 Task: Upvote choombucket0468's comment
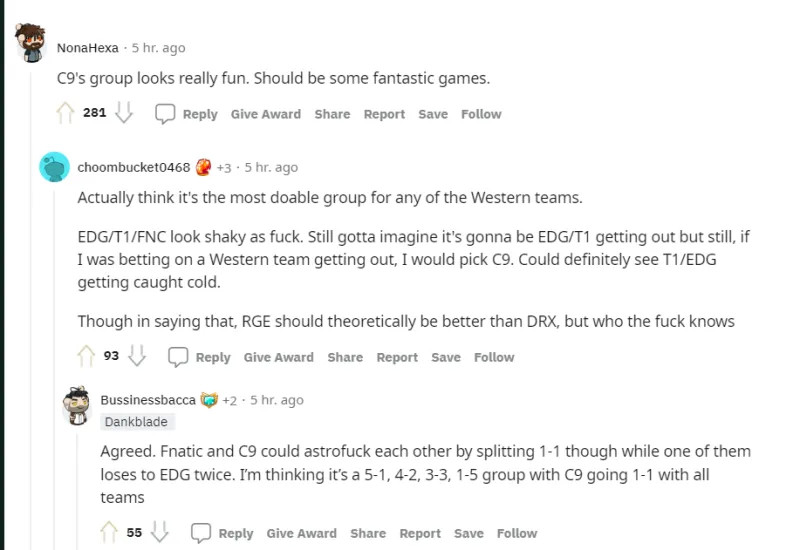click(88, 357)
